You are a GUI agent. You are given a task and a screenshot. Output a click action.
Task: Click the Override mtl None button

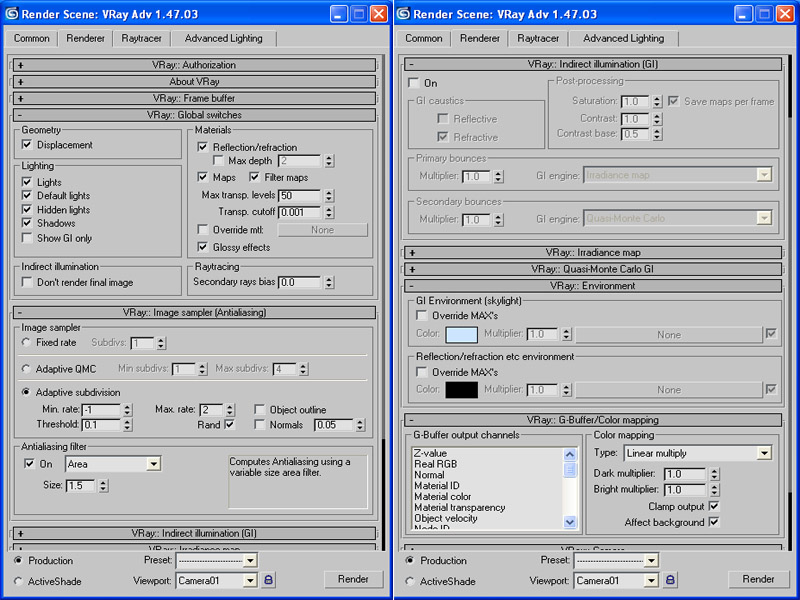pos(322,230)
